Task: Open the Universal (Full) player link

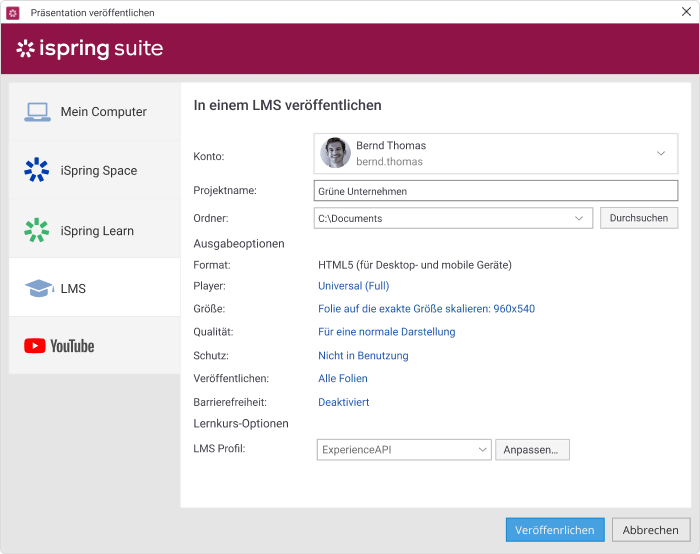Action: click(x=354, y=286)
